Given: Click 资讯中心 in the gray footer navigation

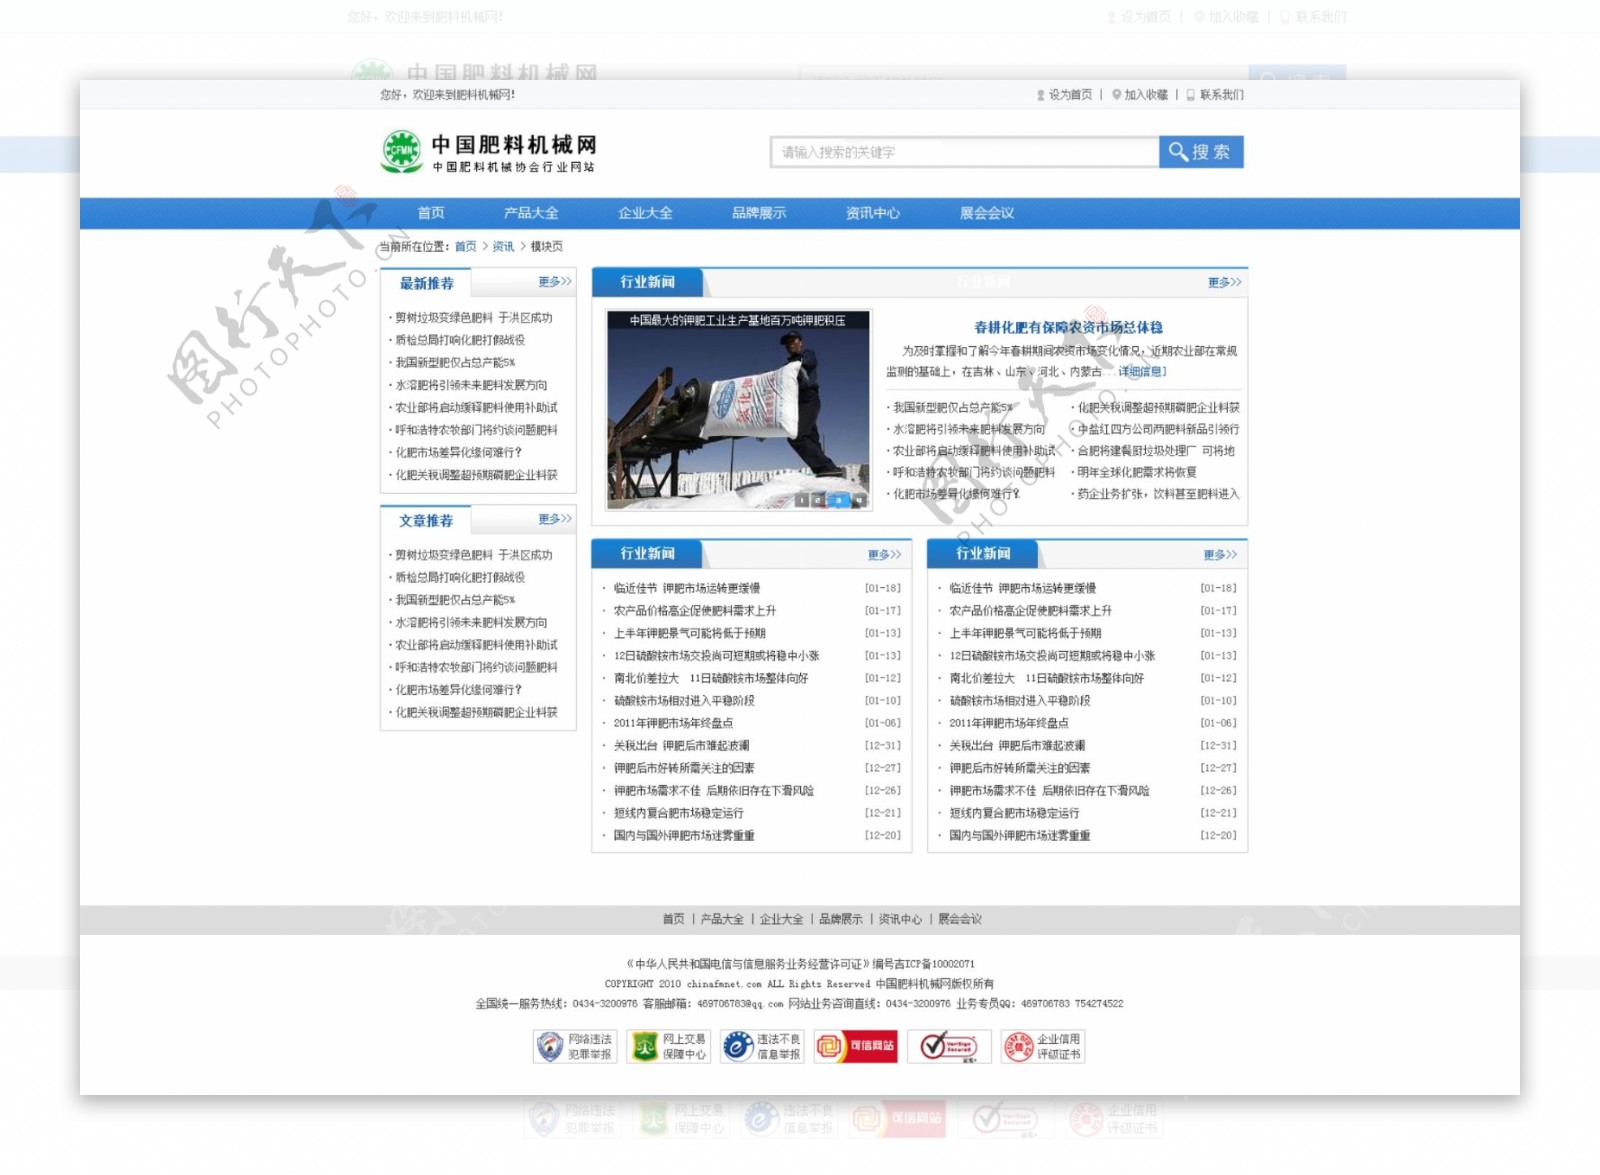Looking at the screenshot, I should click(900, 919).
